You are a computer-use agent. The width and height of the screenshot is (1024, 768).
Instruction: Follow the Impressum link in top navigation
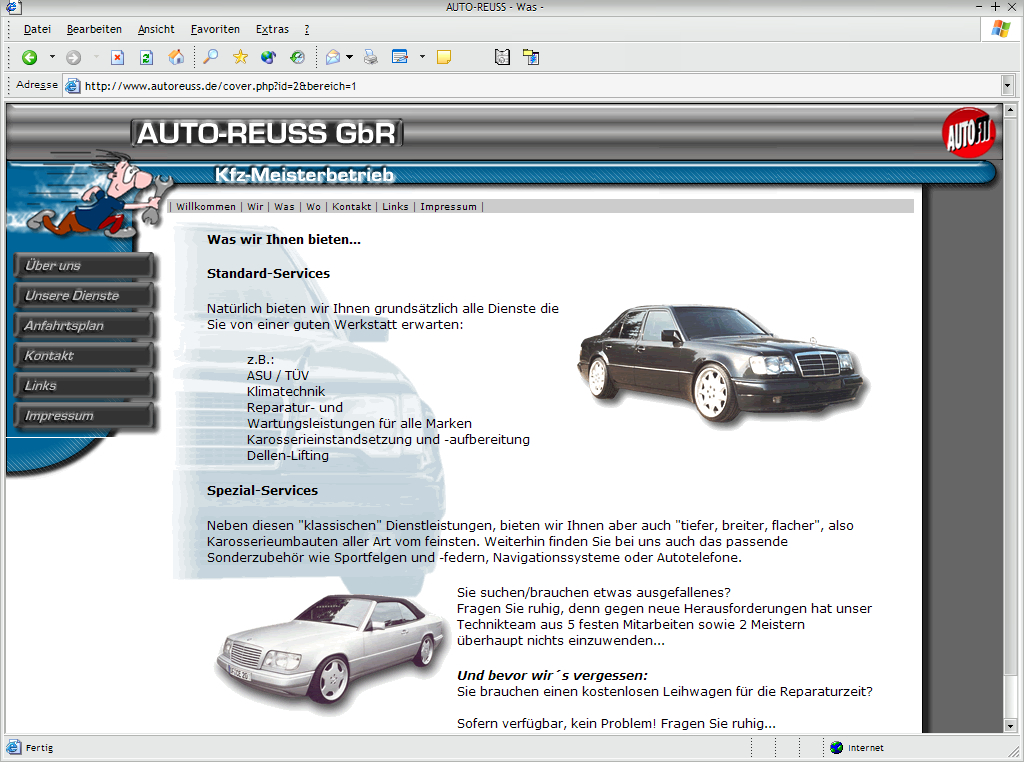[x=449, y=207]
